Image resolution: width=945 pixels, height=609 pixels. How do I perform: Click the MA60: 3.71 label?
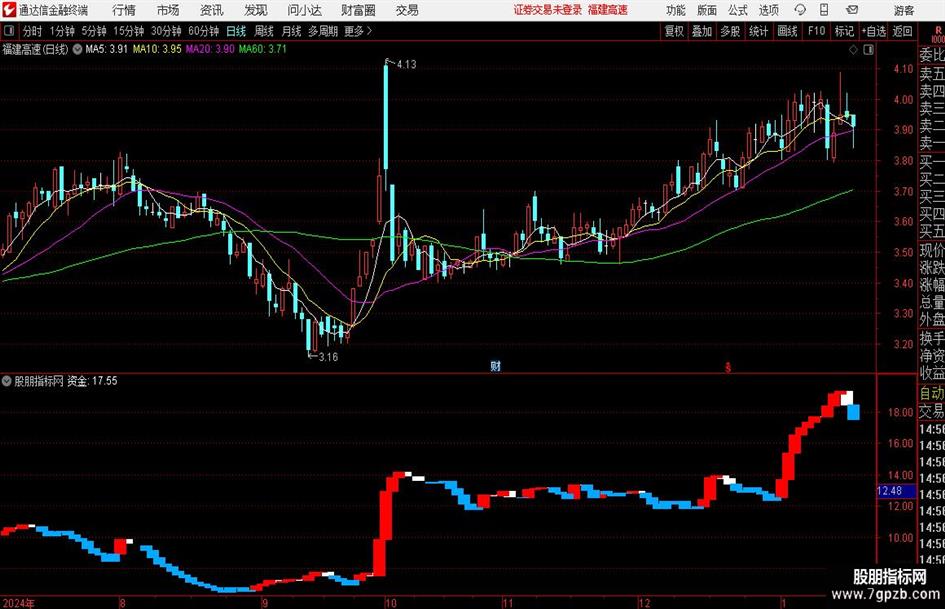(263, 49)
